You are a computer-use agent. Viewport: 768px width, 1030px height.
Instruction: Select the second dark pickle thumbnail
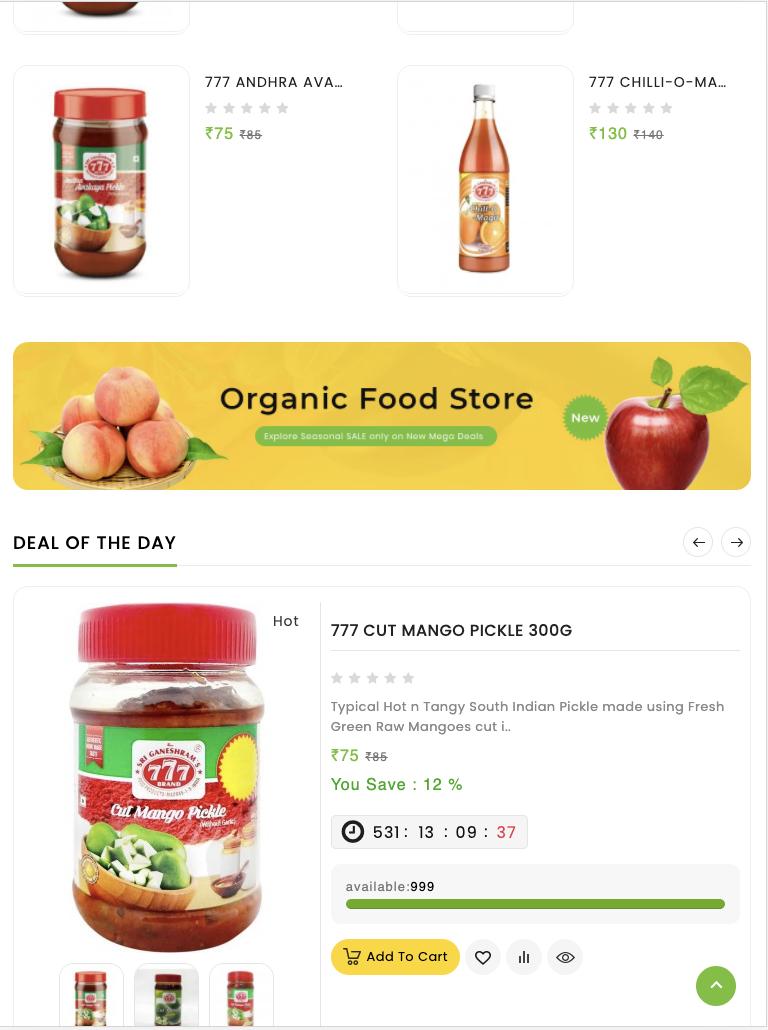tap(166, 995)
